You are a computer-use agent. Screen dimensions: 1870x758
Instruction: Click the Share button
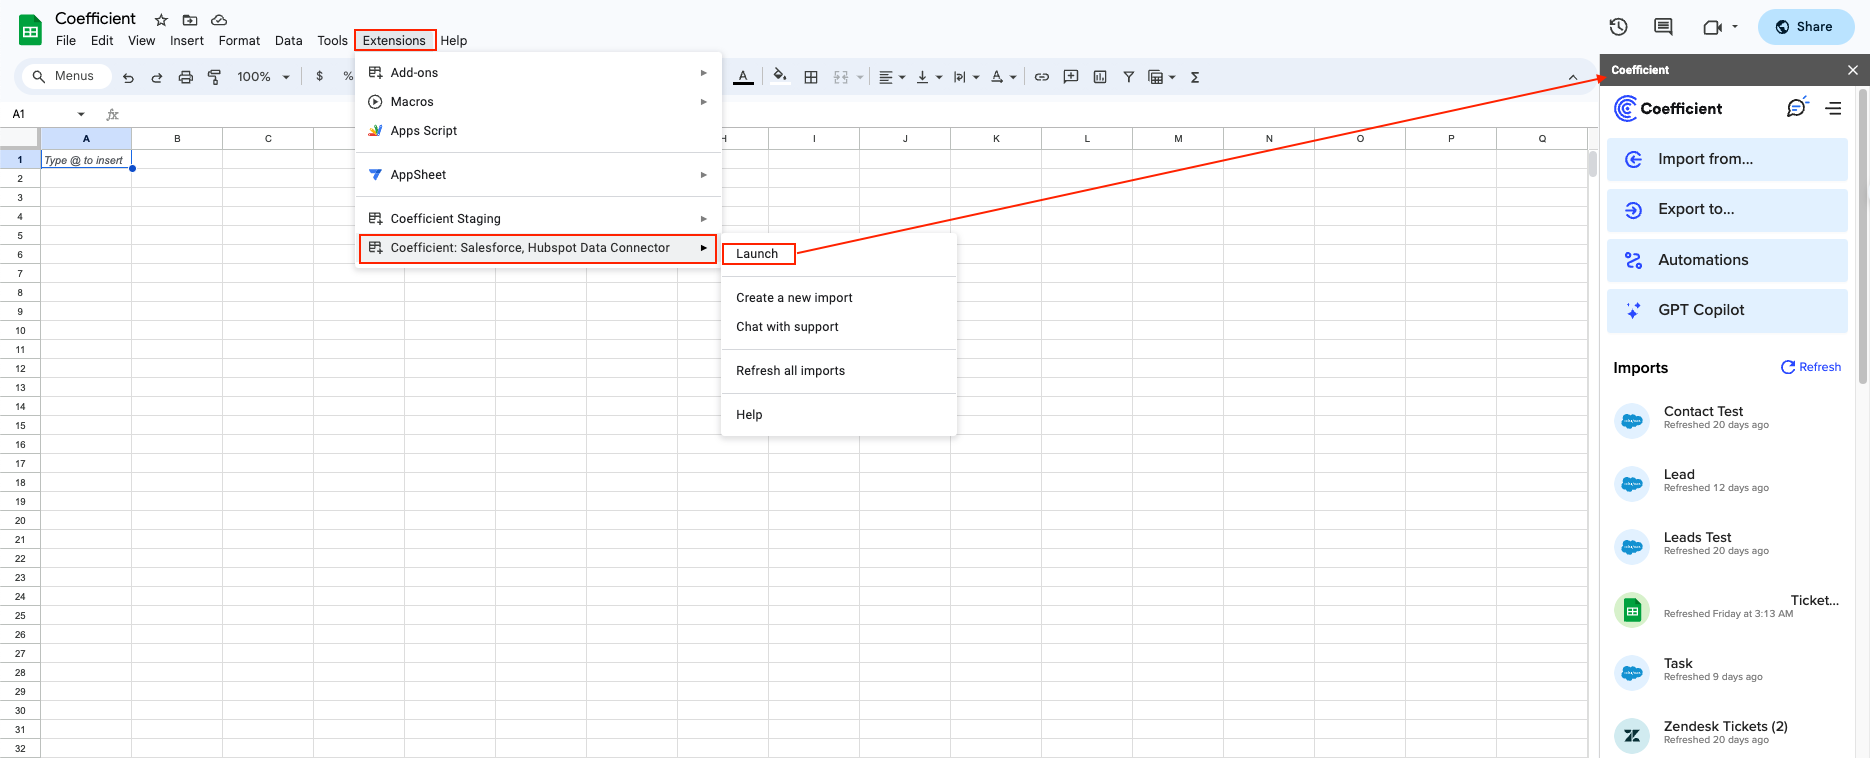point(1806,27)
